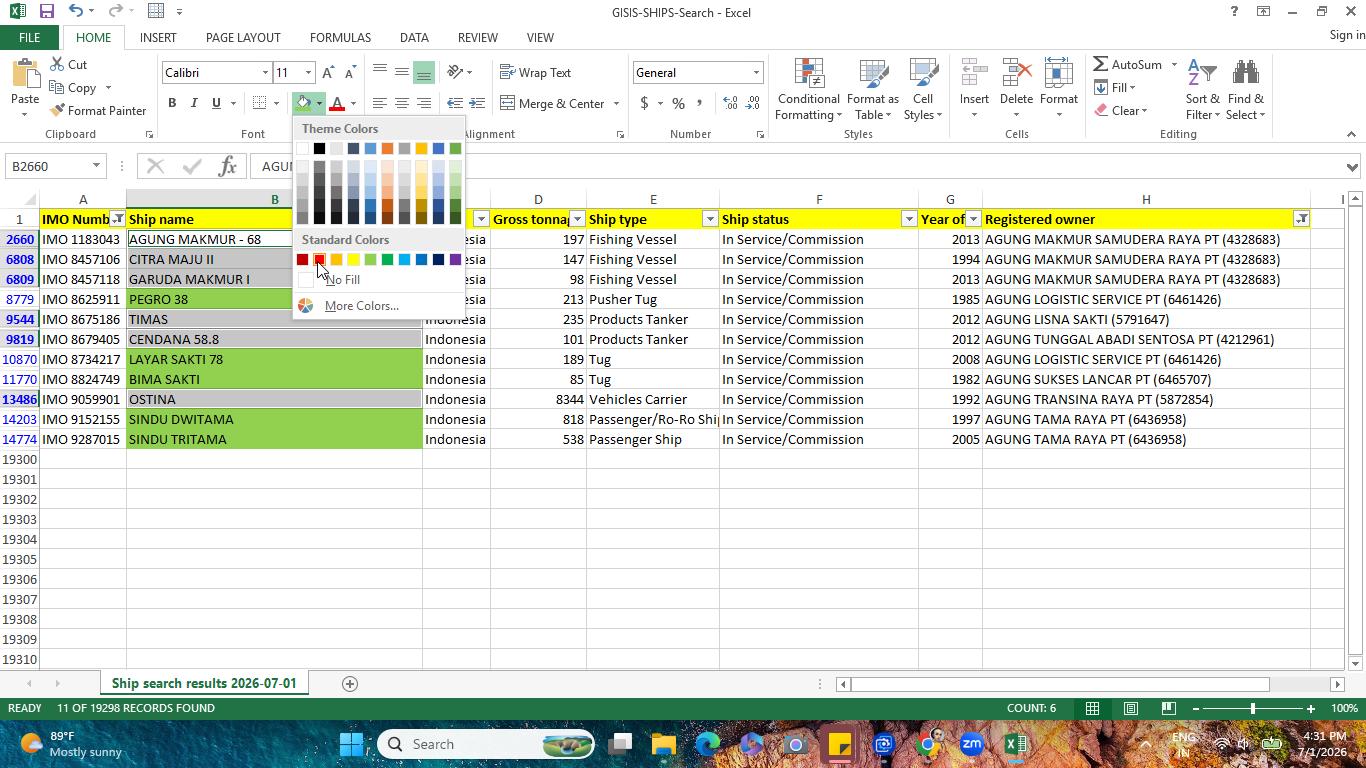This screenshot has width=1366, height=768.
Task: Add a new sheet with the plus icon
Action: 350,684
